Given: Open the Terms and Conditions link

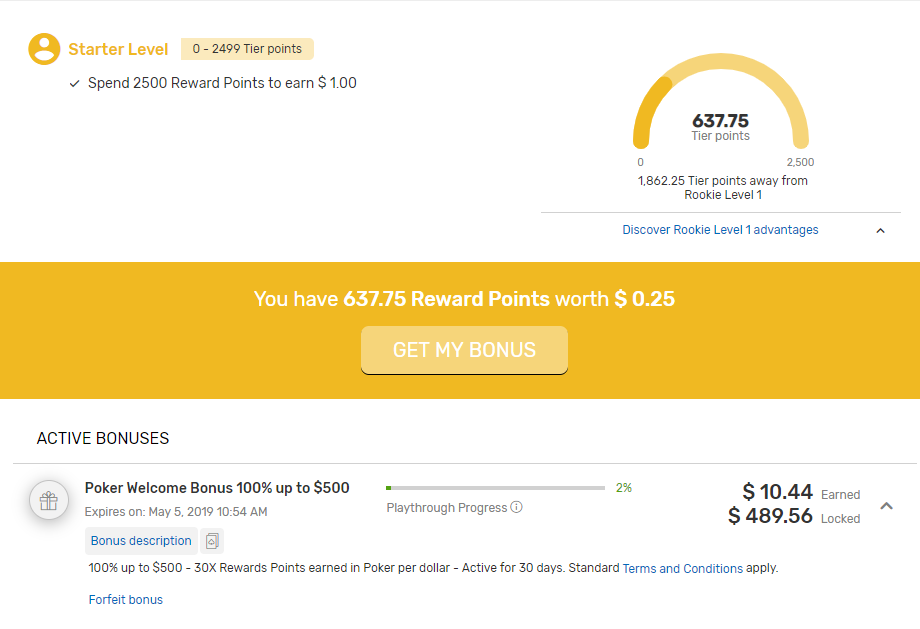Looking at the screenshot, I should 682,568.
